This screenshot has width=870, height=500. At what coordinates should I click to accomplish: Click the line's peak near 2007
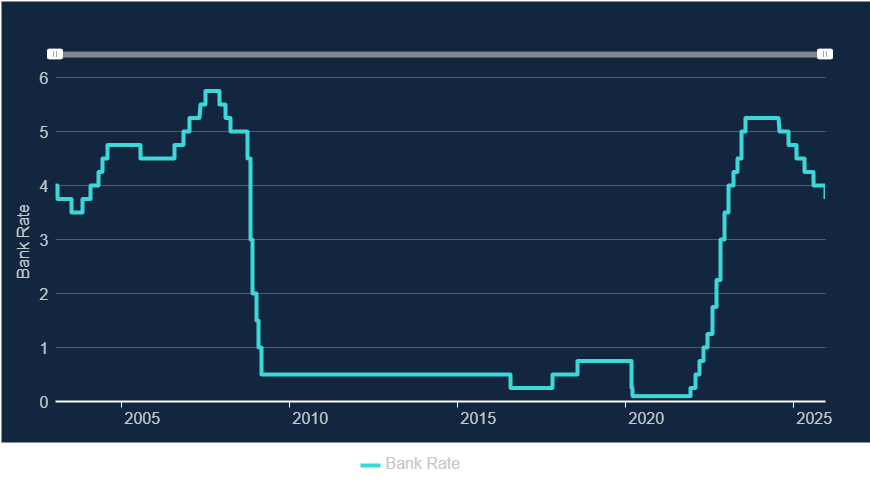pos(212,91)
